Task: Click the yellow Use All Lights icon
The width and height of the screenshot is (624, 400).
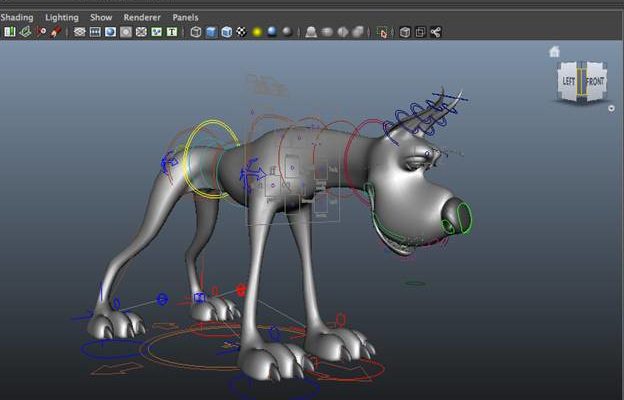Action: click(257, 32)
